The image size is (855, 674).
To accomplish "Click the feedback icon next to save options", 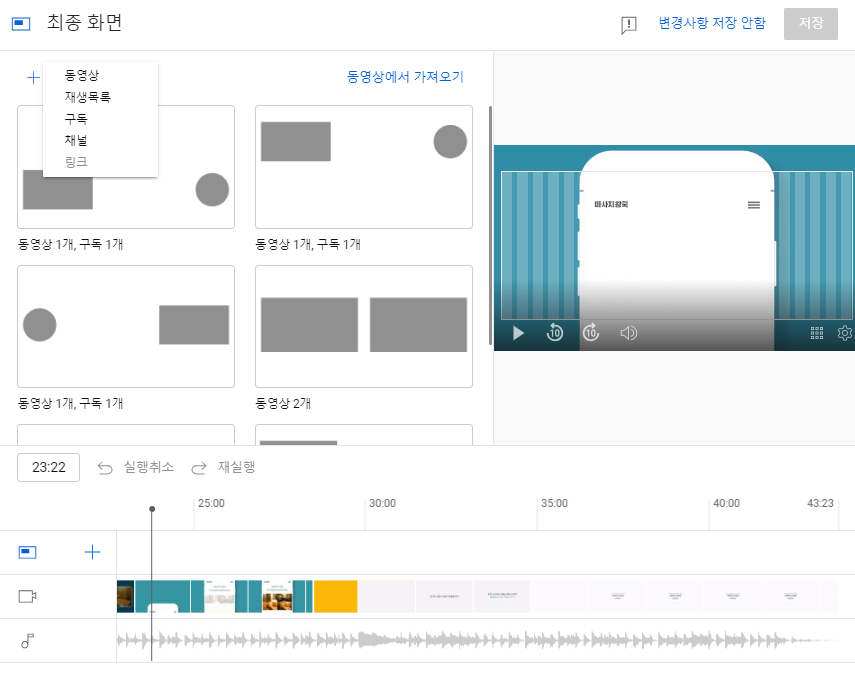I will (628, 24).
